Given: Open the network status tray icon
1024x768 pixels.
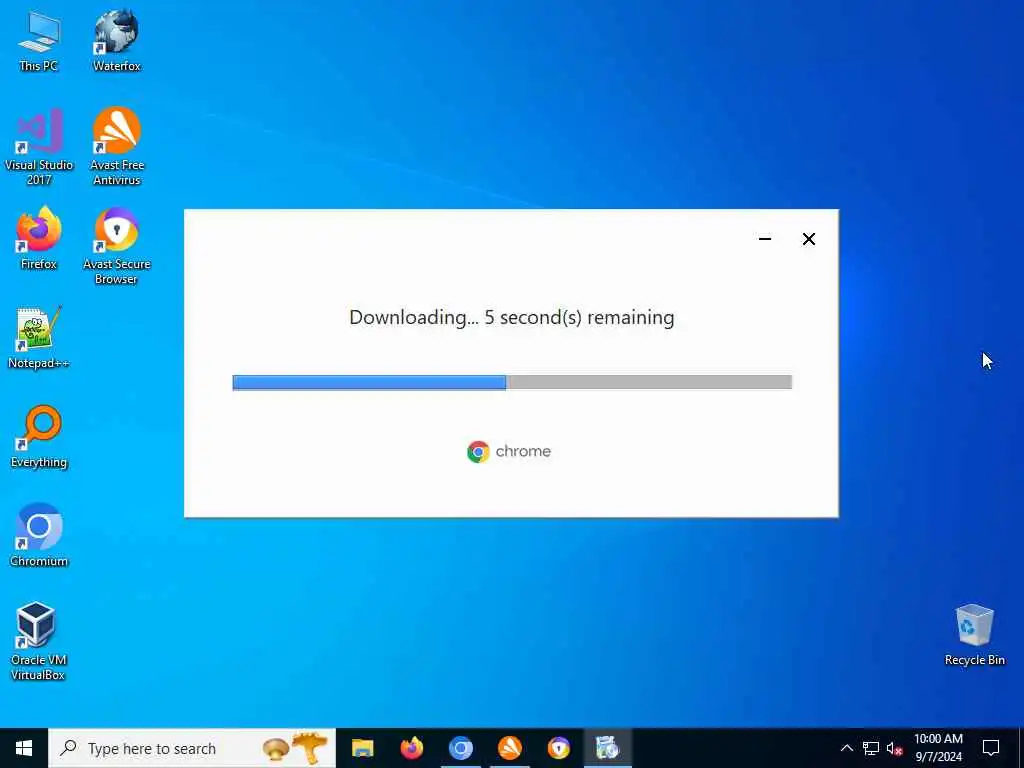Looking at the screenshot, I should pyautogui.click(x=871, y=748).
